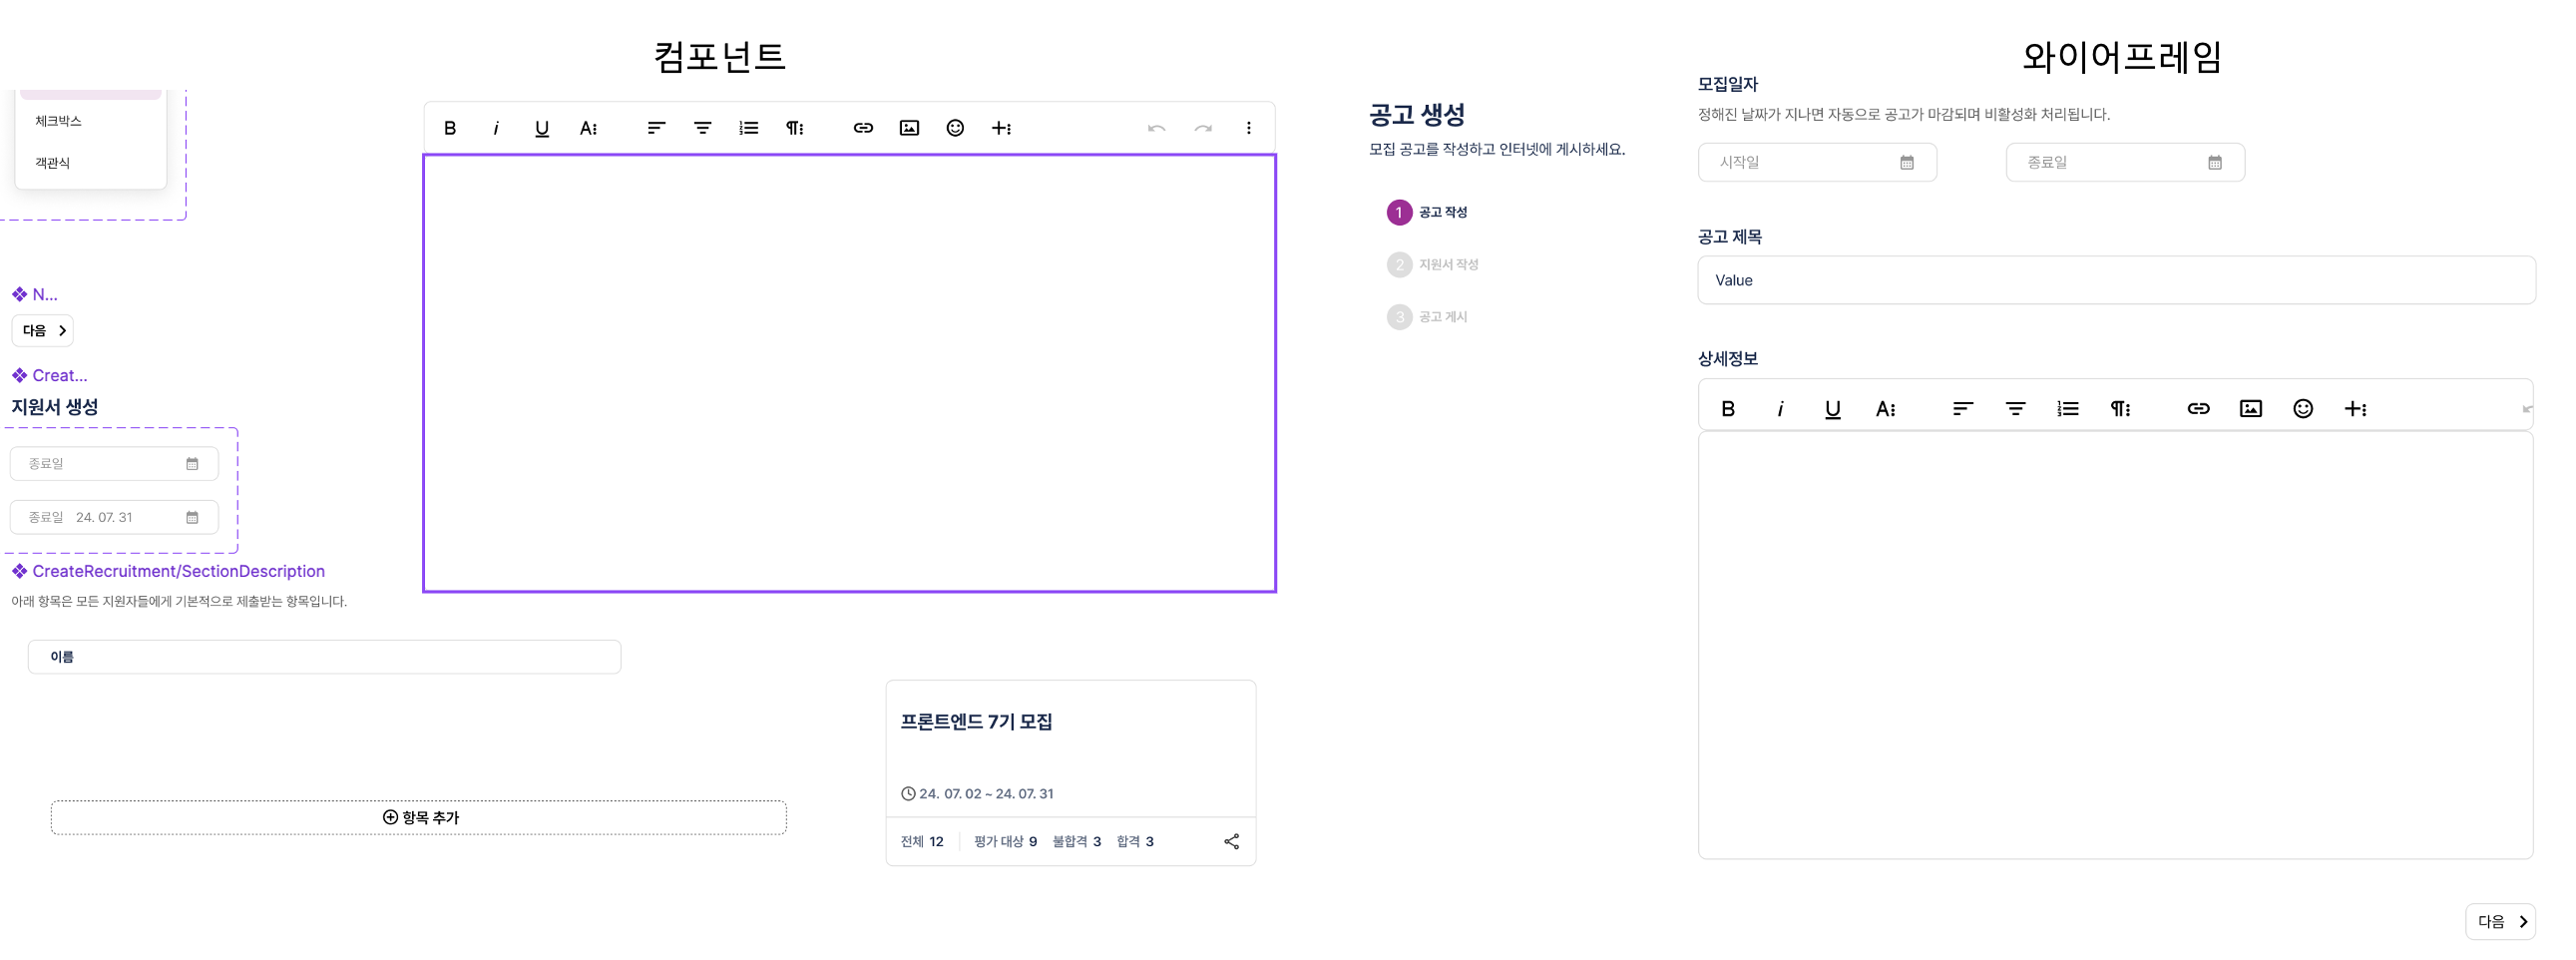This screenshot has width=2576, height=960.
Task: Click italic icon in wireframe editor toolbar
Action: pos(1780,408)
